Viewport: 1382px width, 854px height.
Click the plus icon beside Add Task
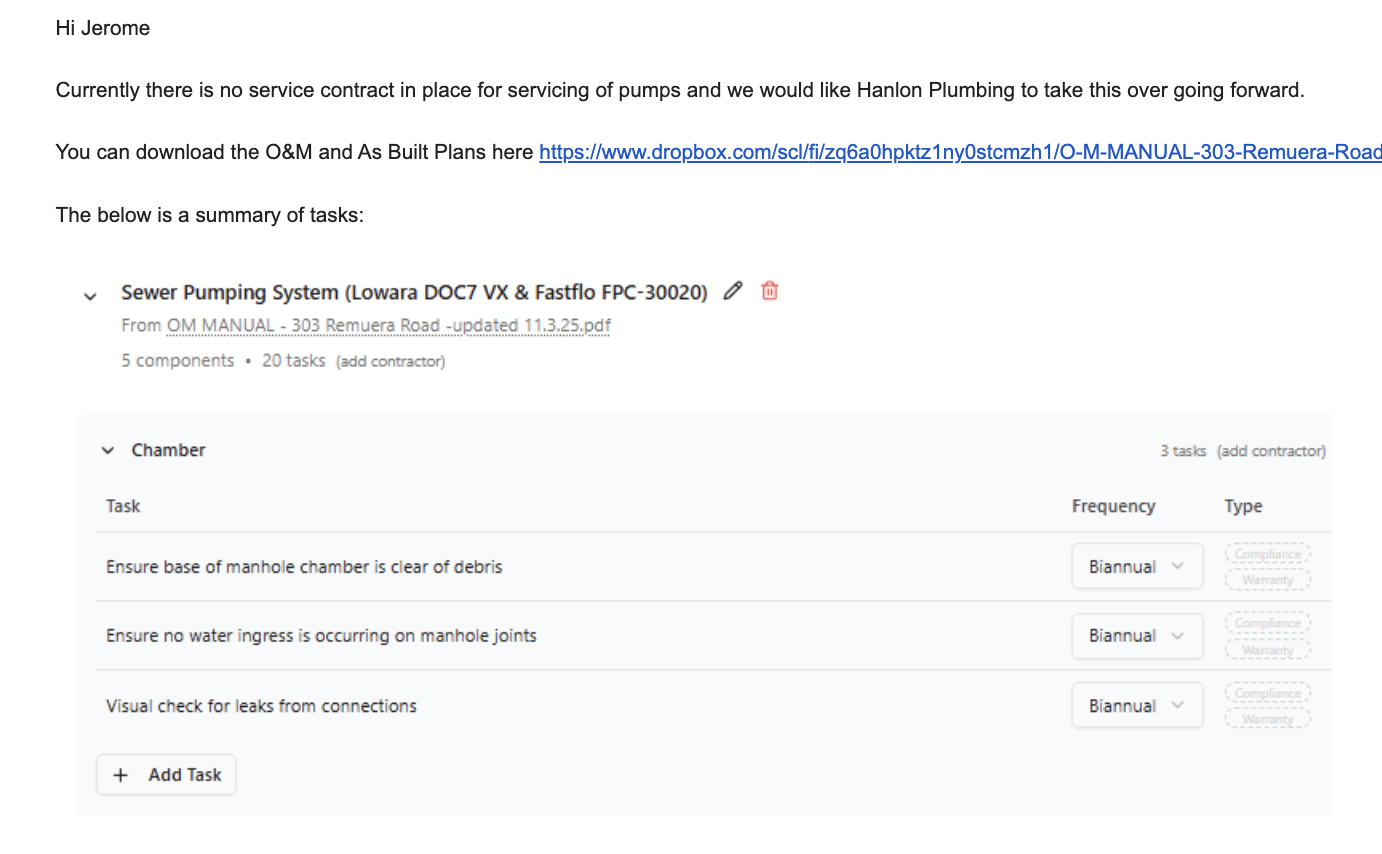coord(121,775)
